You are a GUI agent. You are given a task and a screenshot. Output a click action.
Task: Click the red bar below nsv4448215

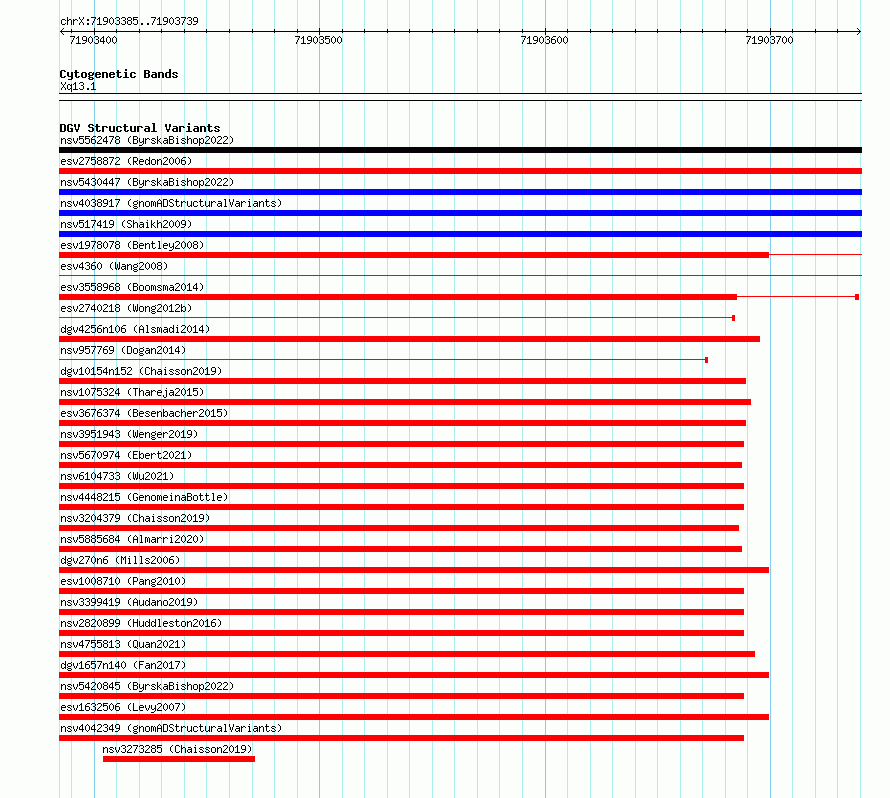coord(401,507)
